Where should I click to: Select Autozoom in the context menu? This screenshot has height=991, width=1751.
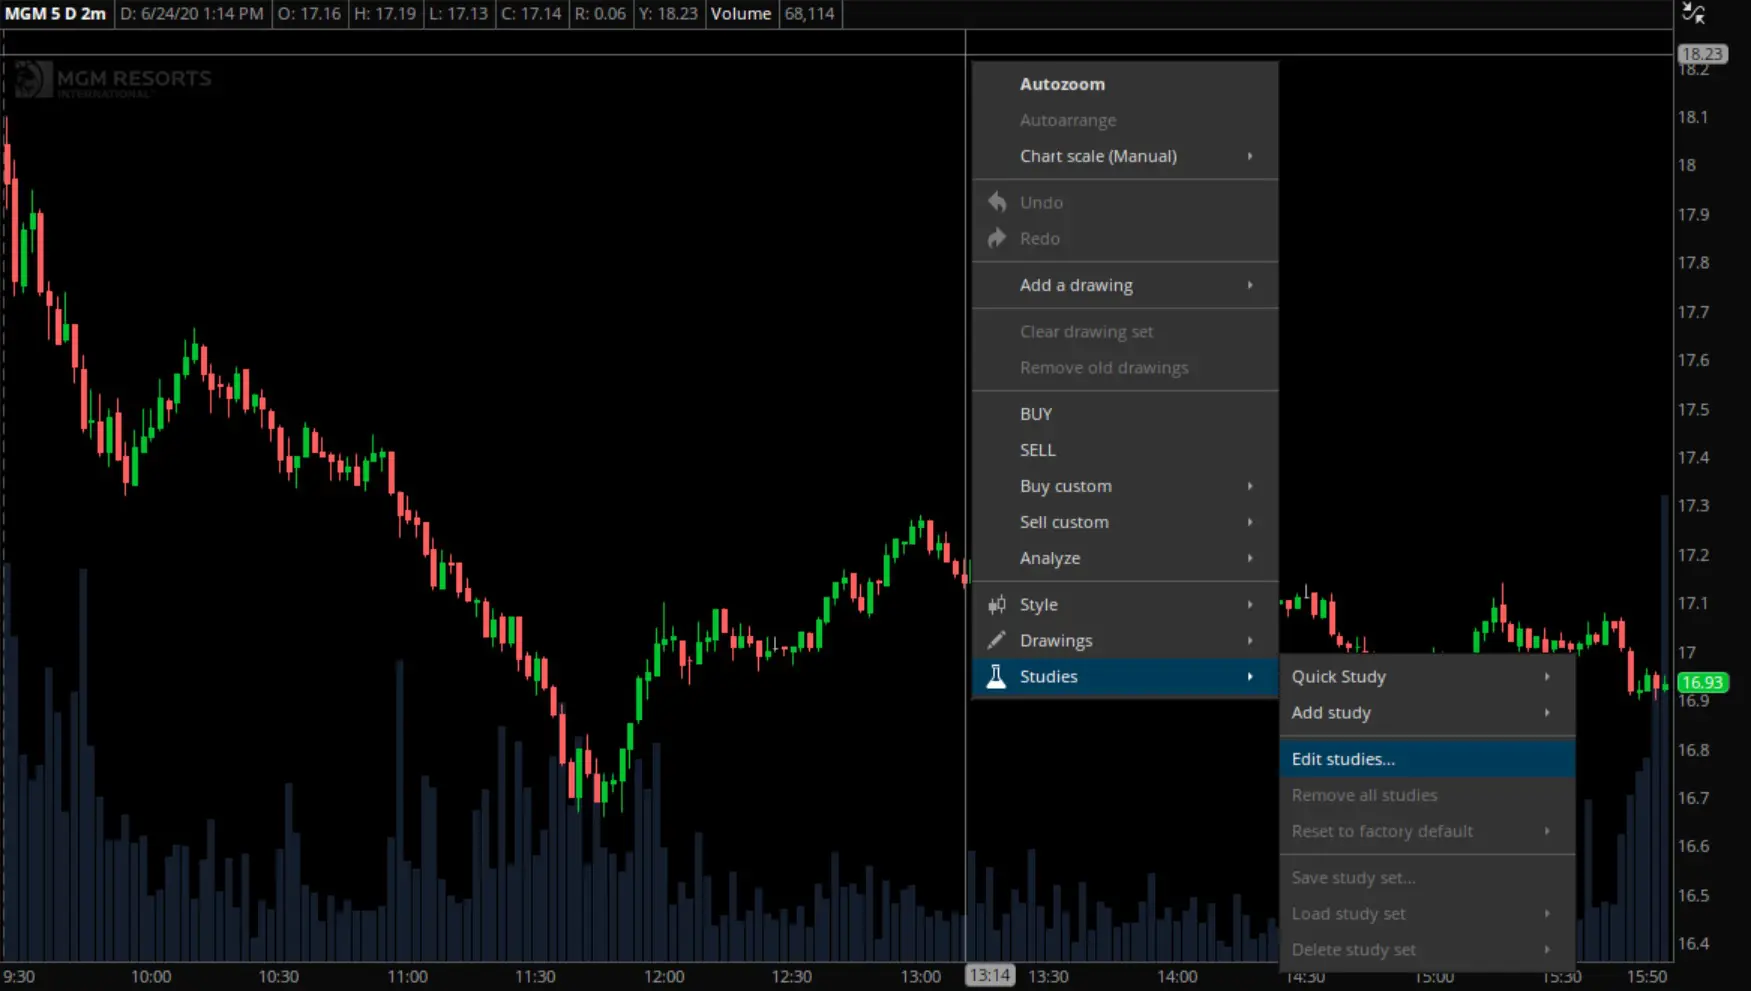(1124, 84)
